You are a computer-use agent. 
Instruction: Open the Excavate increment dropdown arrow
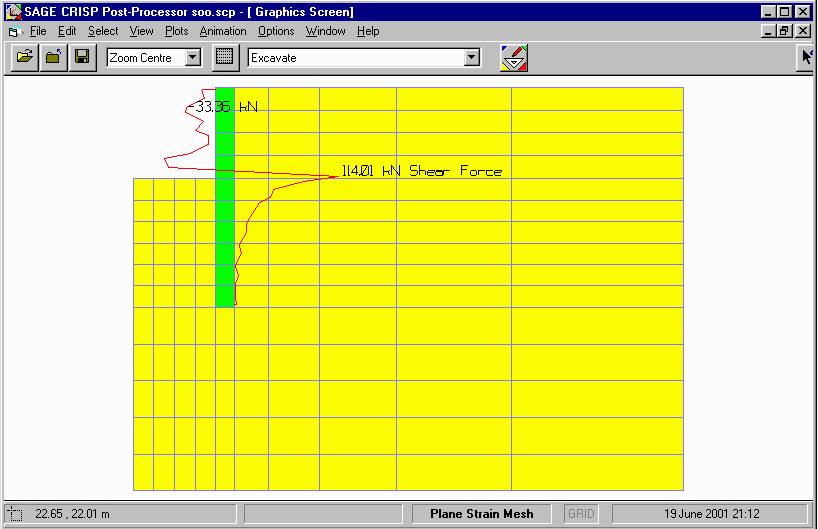click(x=472, y=57)
